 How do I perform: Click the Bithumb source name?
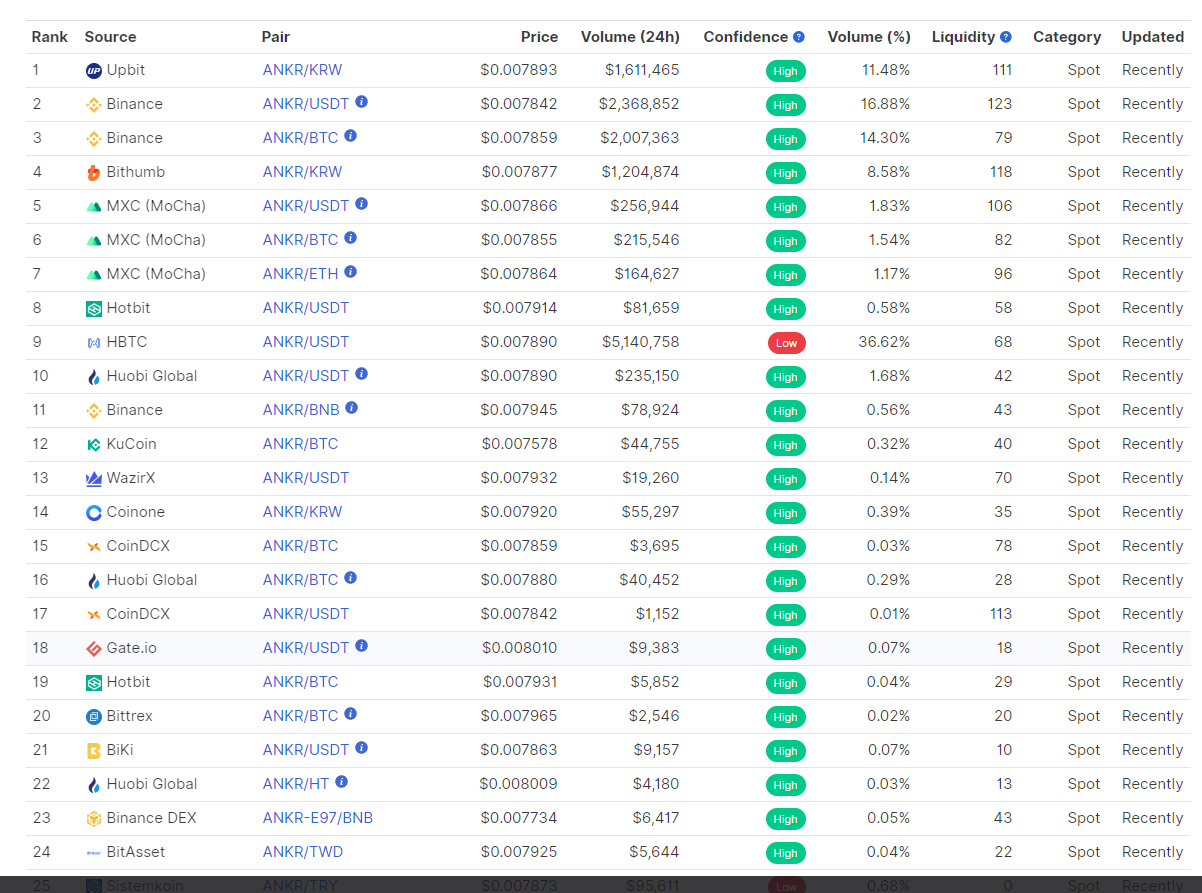point(136,172)
